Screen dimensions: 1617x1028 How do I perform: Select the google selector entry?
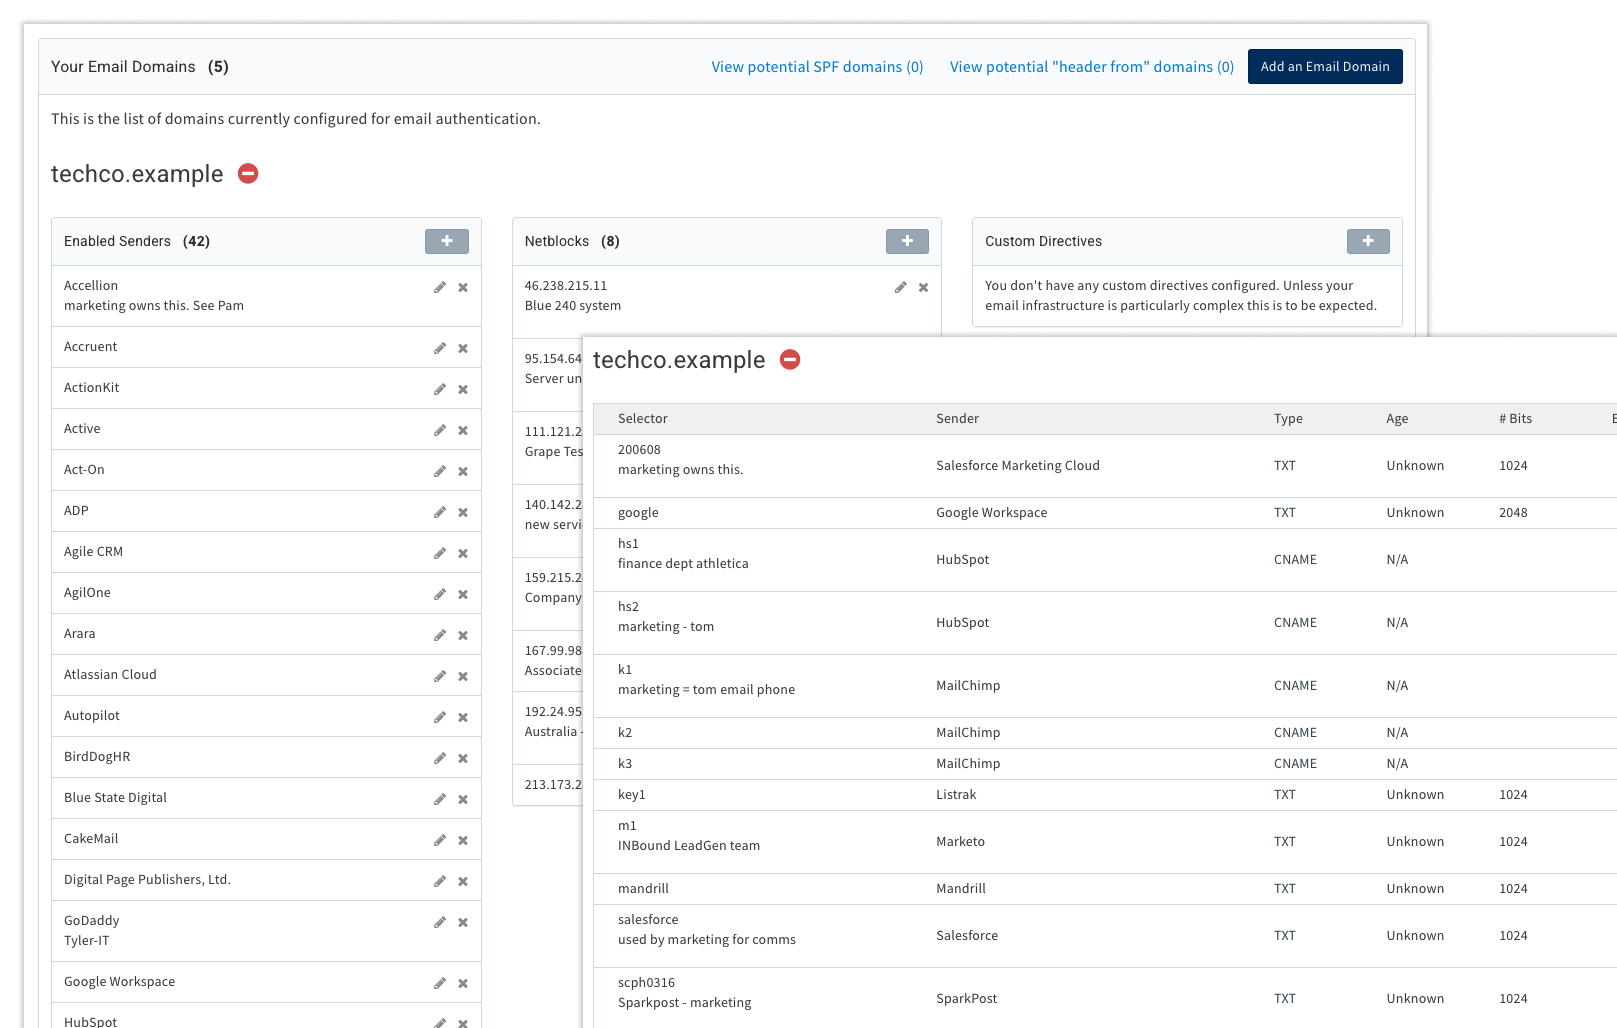pyautogui.click(x=638, y=513)
